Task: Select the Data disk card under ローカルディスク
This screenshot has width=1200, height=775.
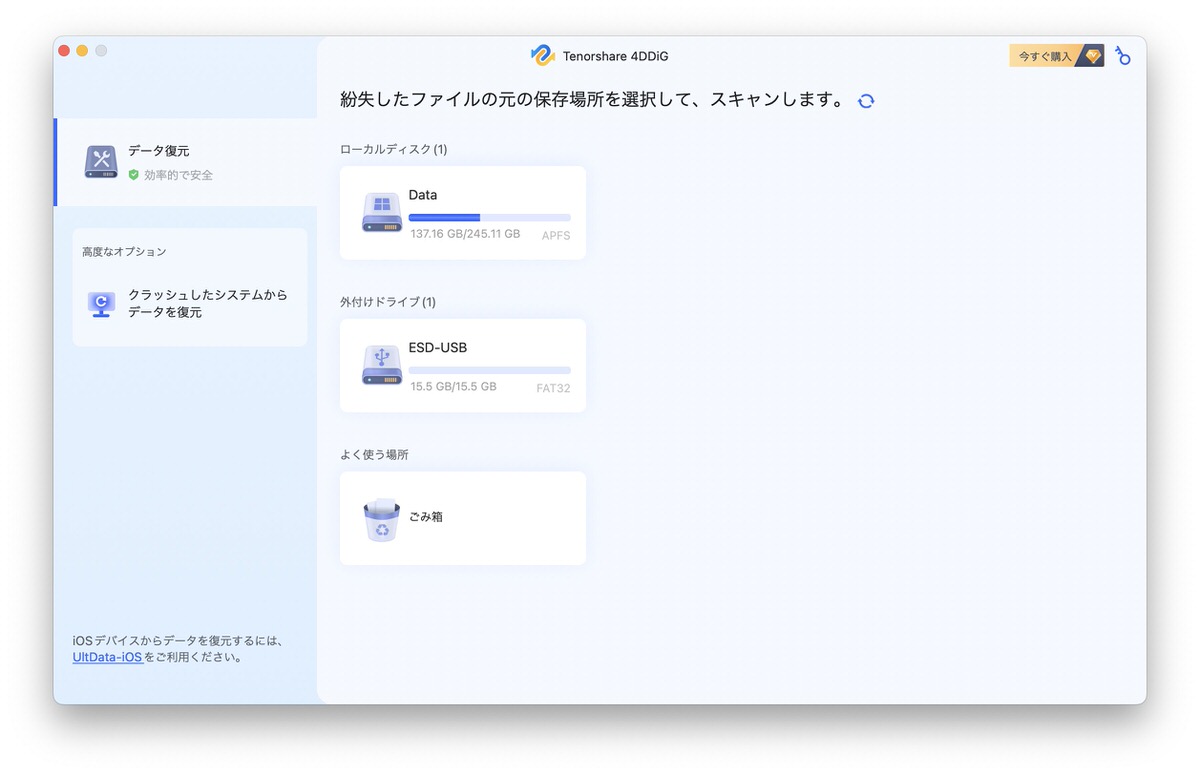Action: tap(462, 212)
